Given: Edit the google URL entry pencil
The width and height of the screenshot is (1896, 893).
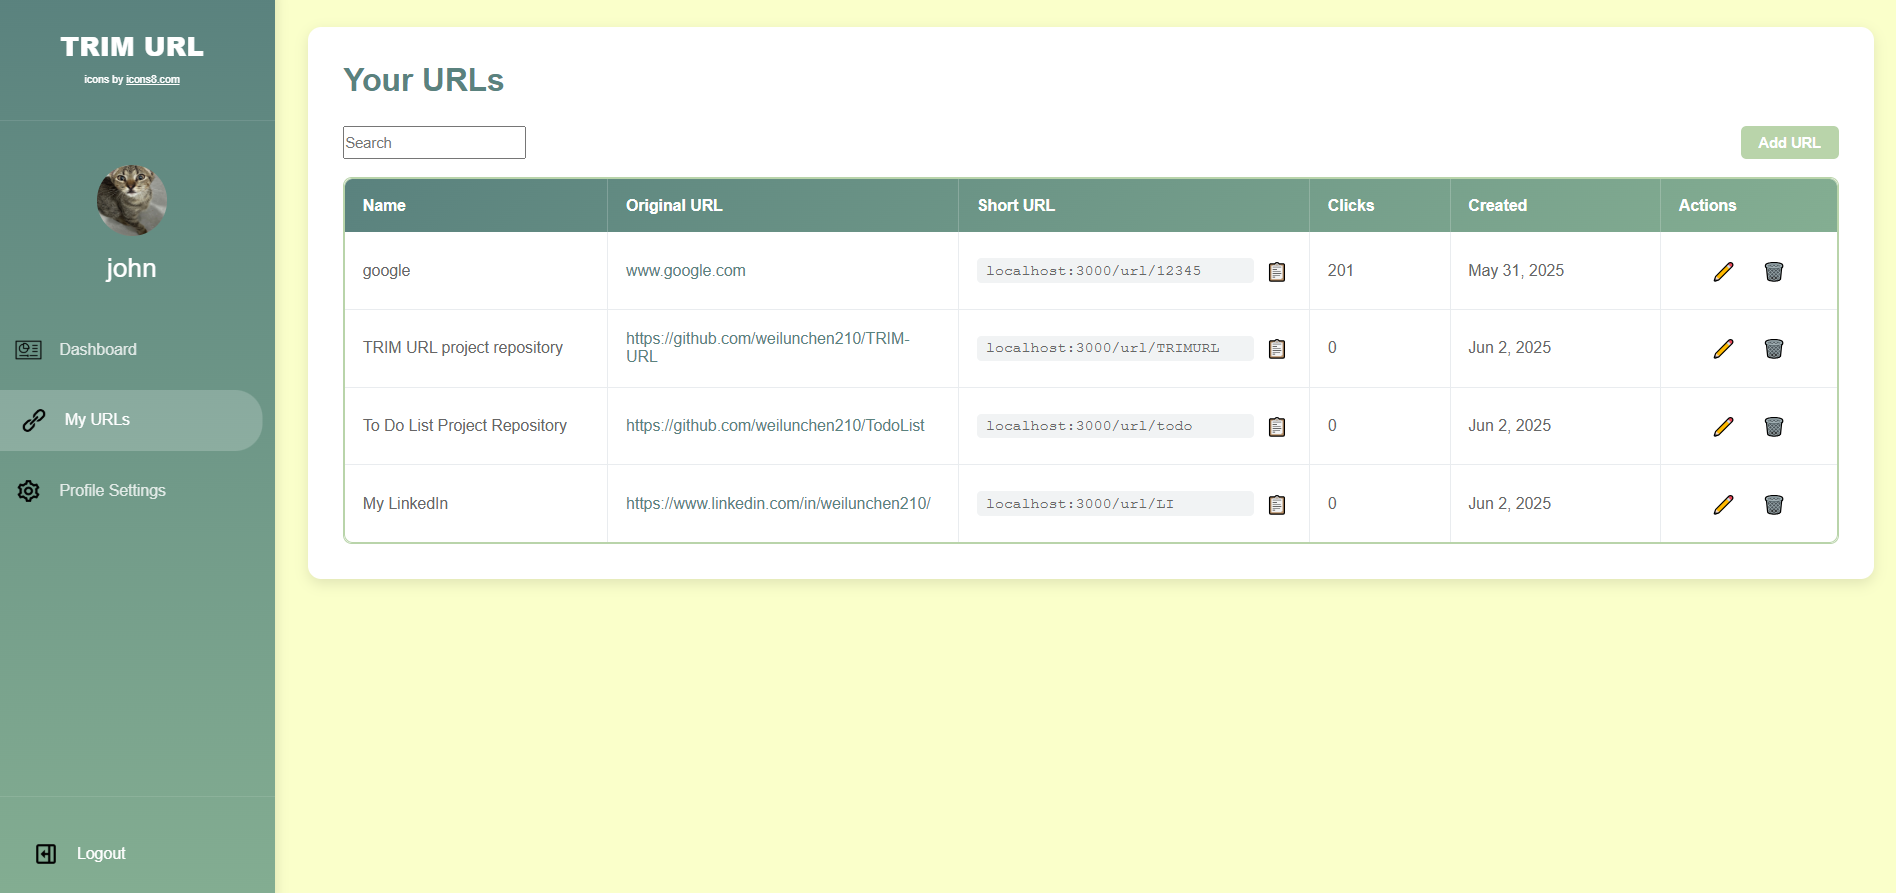Looking at the screenshot, I should (1723, 272).
